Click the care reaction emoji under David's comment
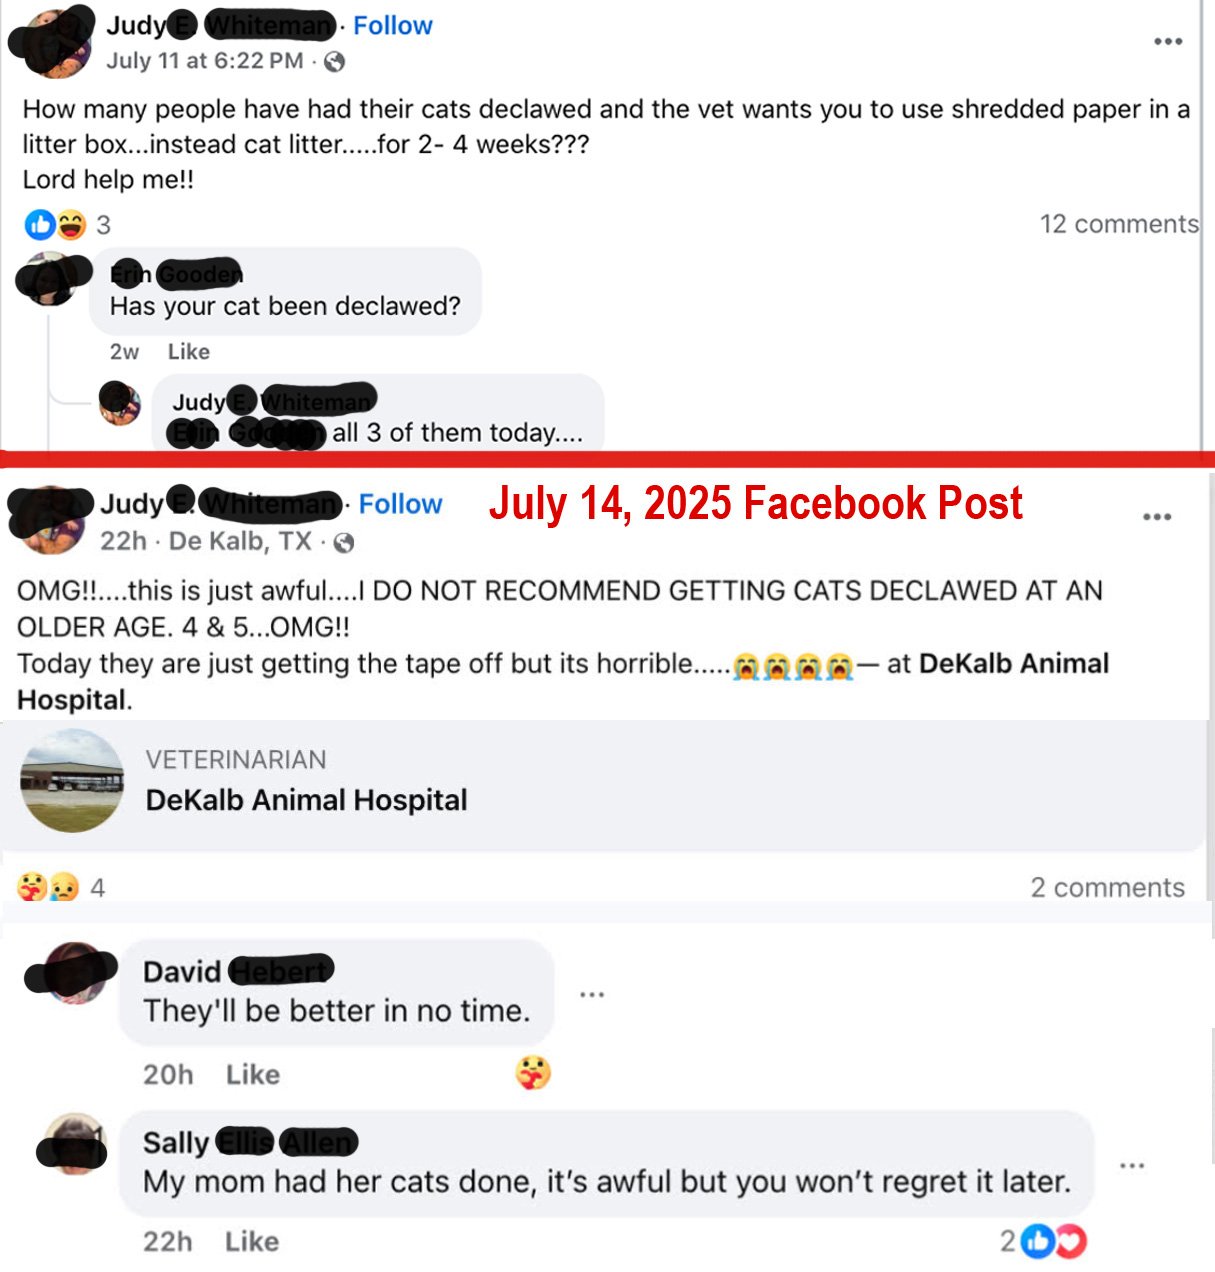This screenshot has width=1215, height=1272. pos(533,1073)
